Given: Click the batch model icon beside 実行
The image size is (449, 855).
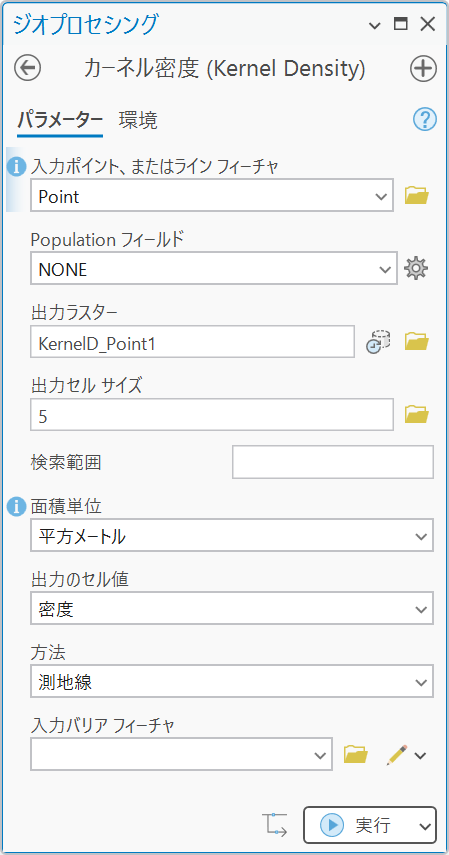Looking at the screenshot, I should point(277,824).
